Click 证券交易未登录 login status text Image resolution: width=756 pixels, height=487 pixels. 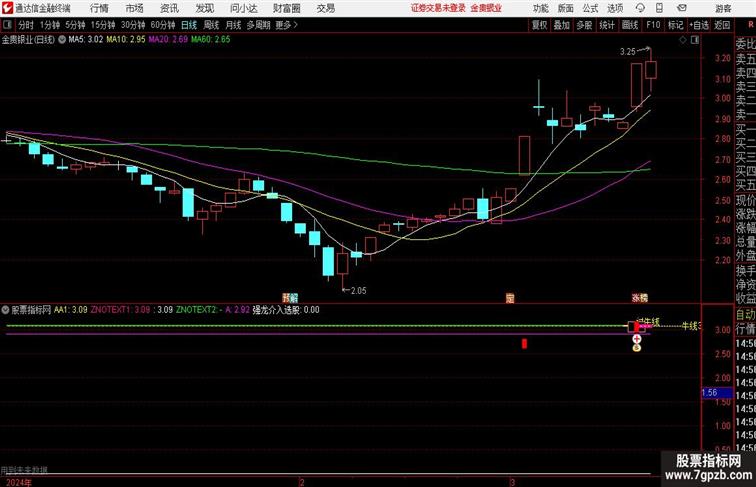(438, 8)
